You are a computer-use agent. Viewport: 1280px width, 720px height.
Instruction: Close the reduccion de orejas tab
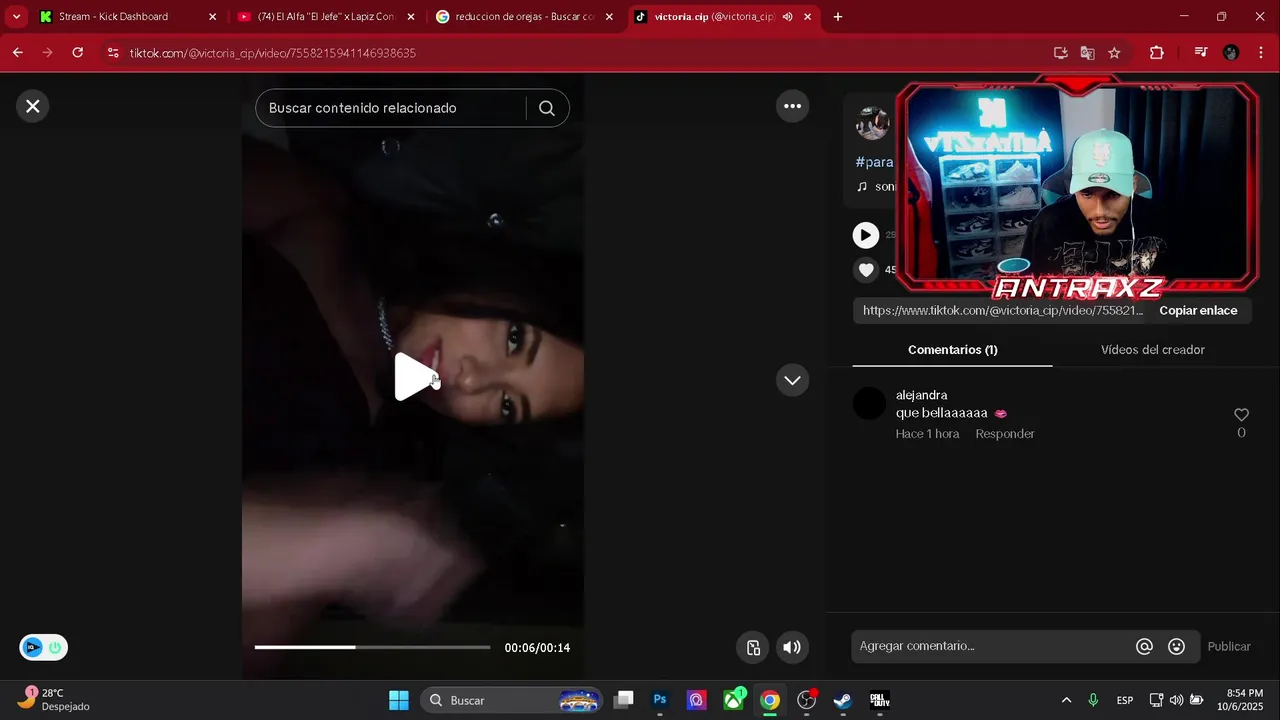tap(609, 17)
